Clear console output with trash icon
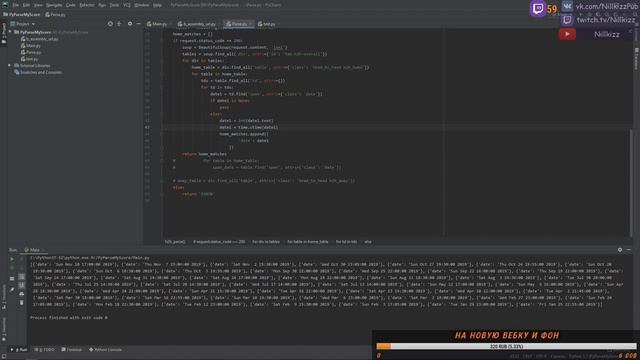The image size is (640, 360). 22,302
